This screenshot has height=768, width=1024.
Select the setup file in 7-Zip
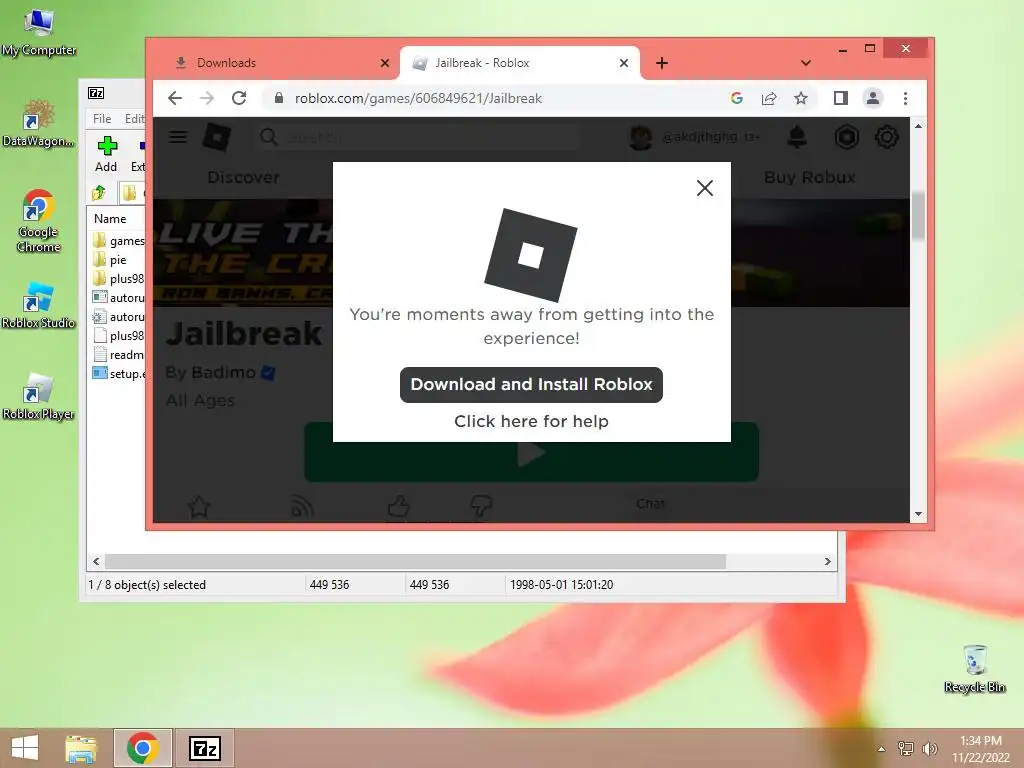[x=118, y=374]
